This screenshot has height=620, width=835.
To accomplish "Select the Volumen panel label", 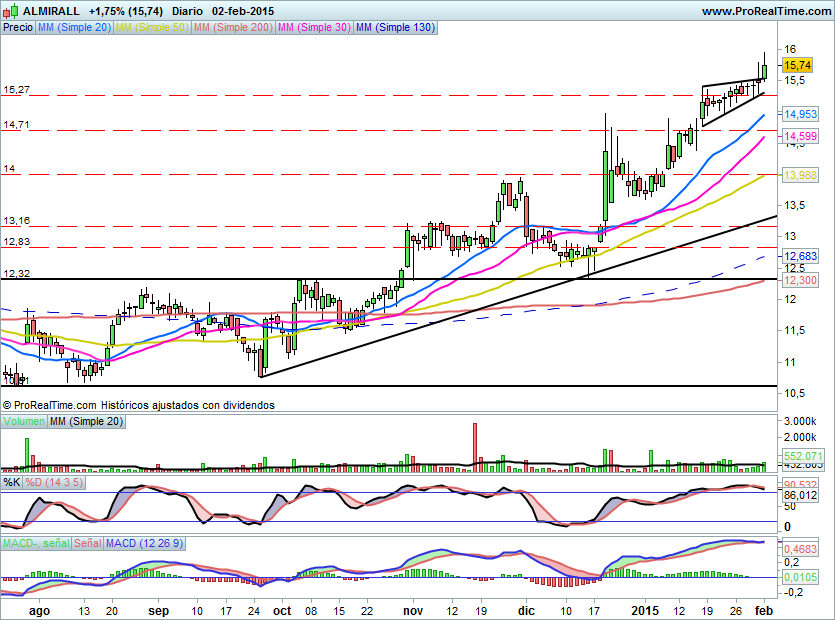I will tap(24, 423).
